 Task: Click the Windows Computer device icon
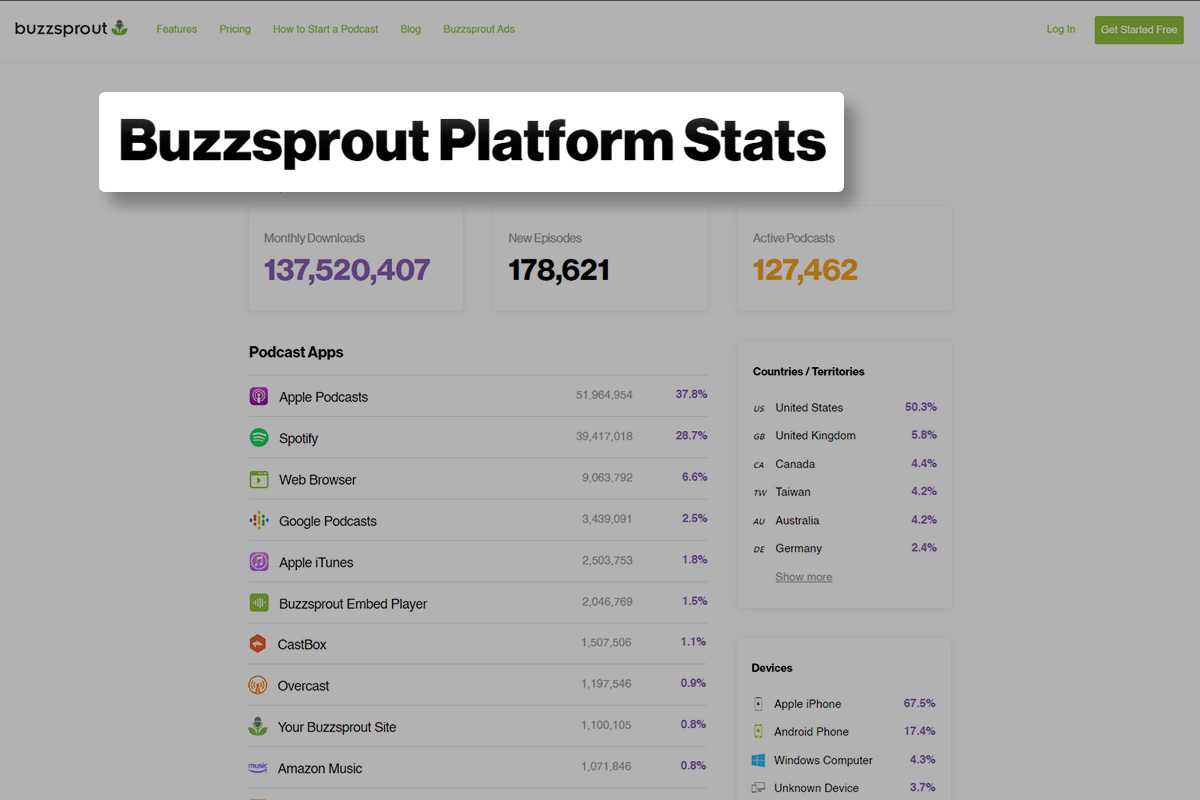(758, 760)
